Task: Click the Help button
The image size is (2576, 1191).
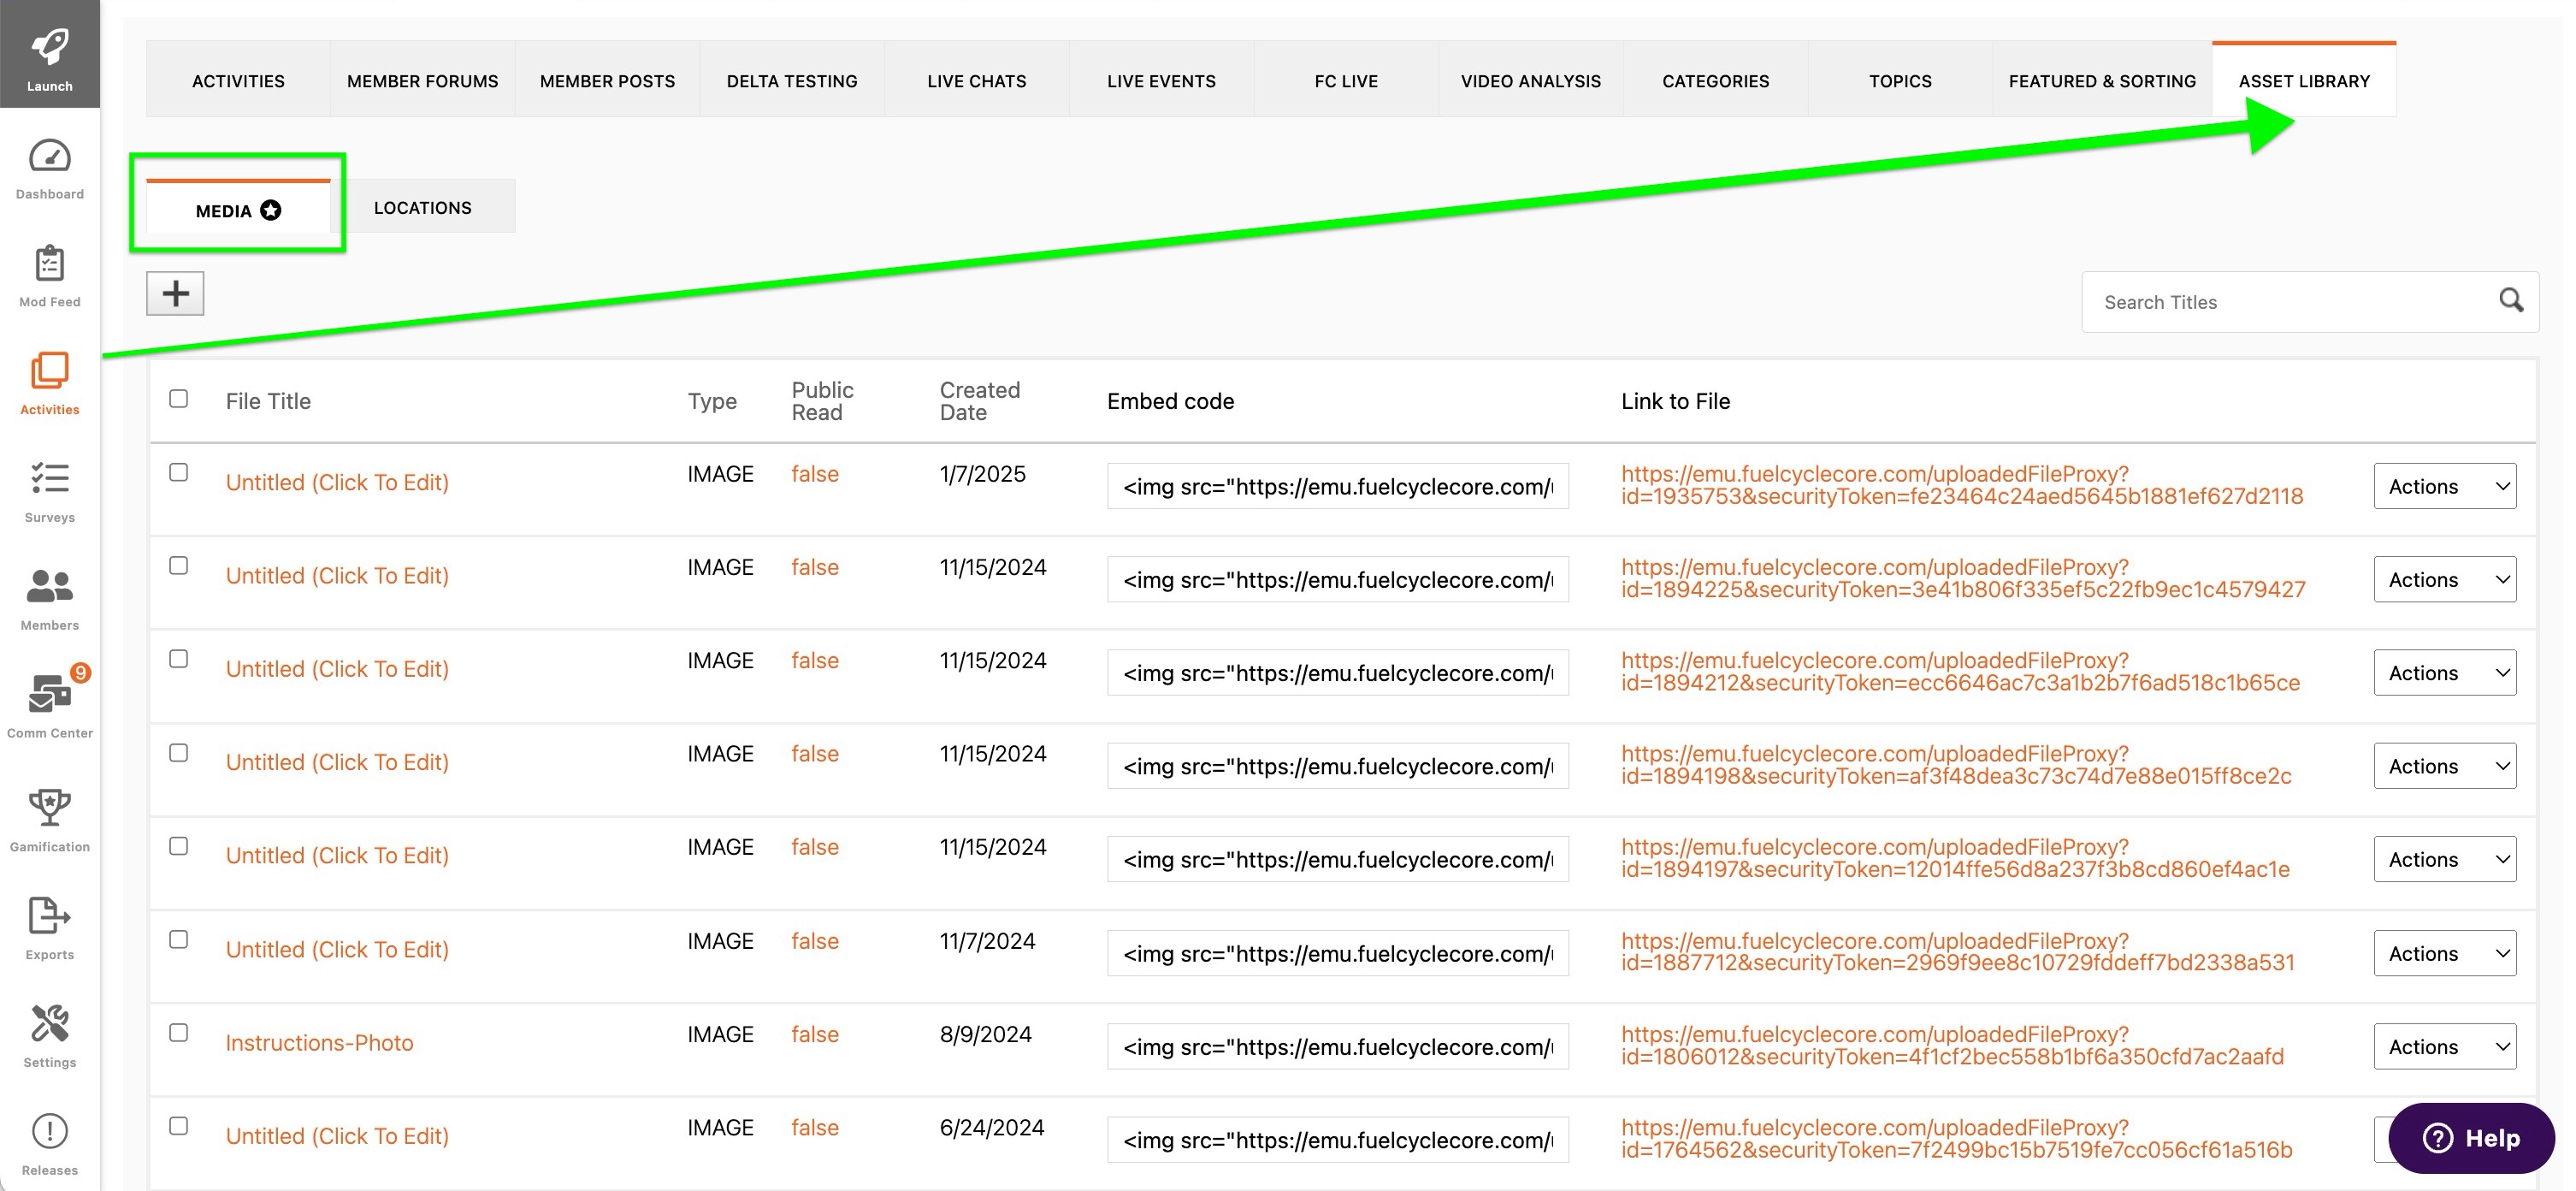Action: tap(2471, 1138)
